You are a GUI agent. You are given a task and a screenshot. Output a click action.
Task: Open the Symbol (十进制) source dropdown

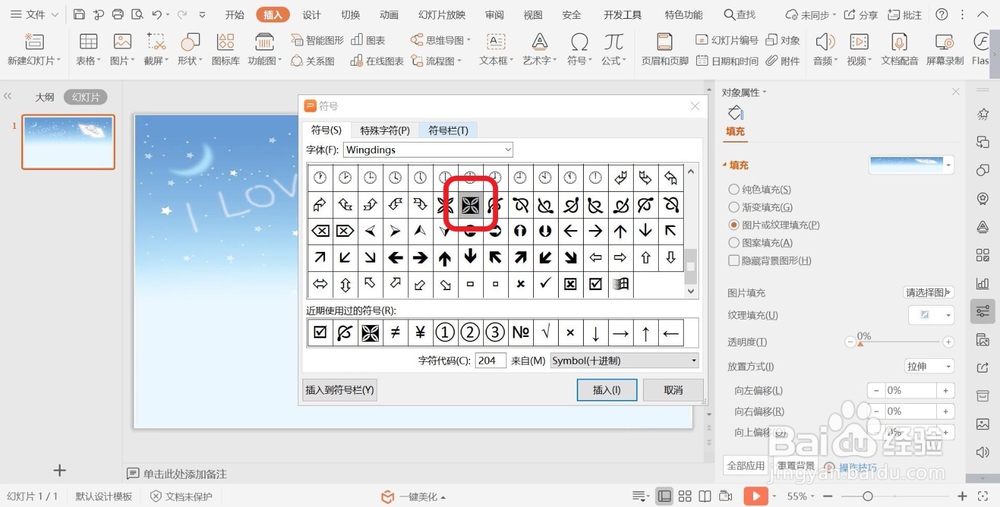point(624,360)
